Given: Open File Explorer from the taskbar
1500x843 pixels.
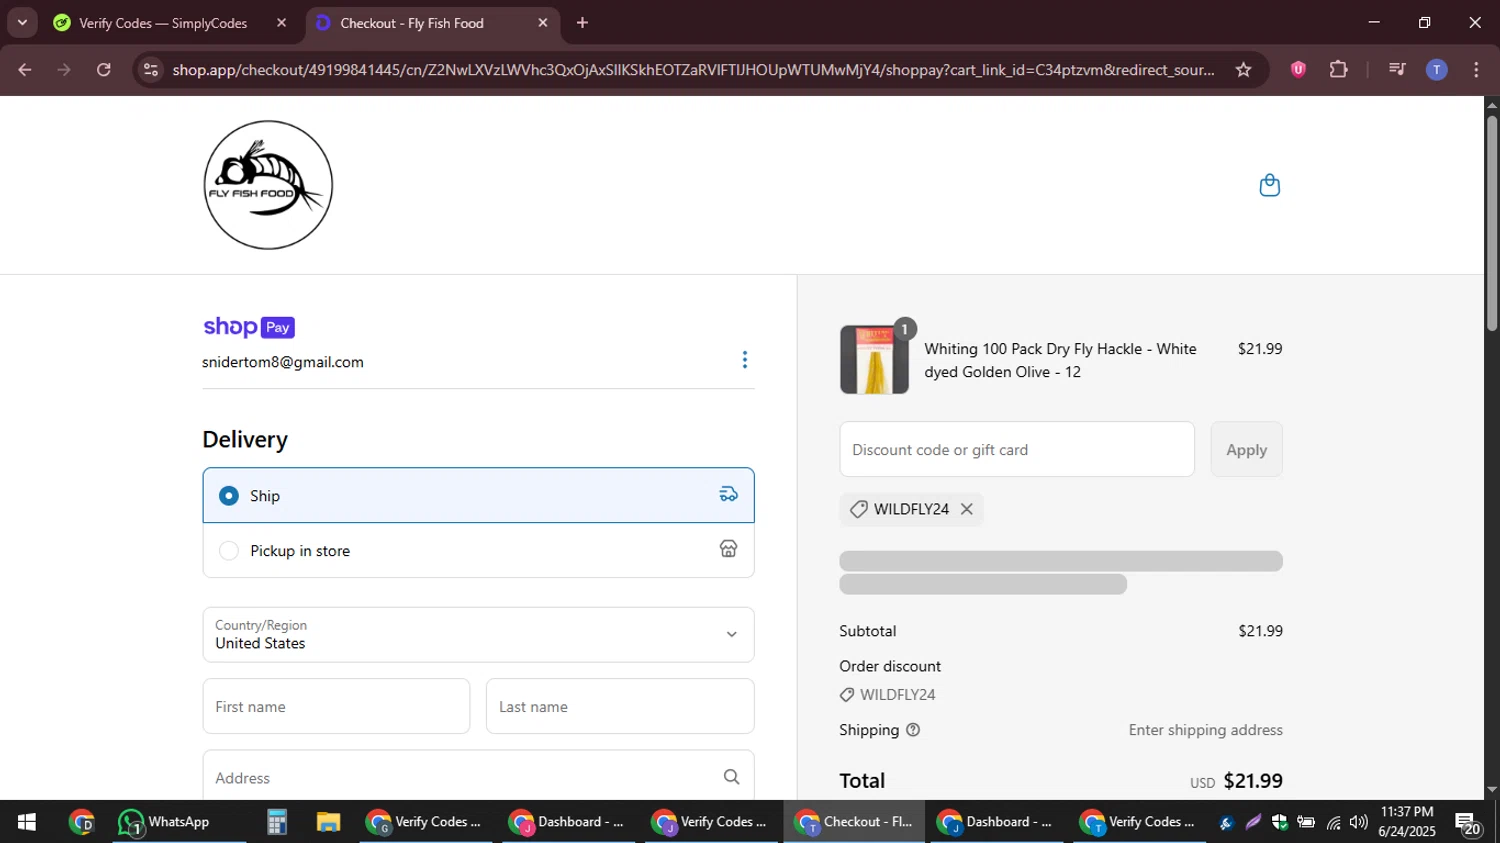Looking at the screenshot, I should (x=328, y=822).
